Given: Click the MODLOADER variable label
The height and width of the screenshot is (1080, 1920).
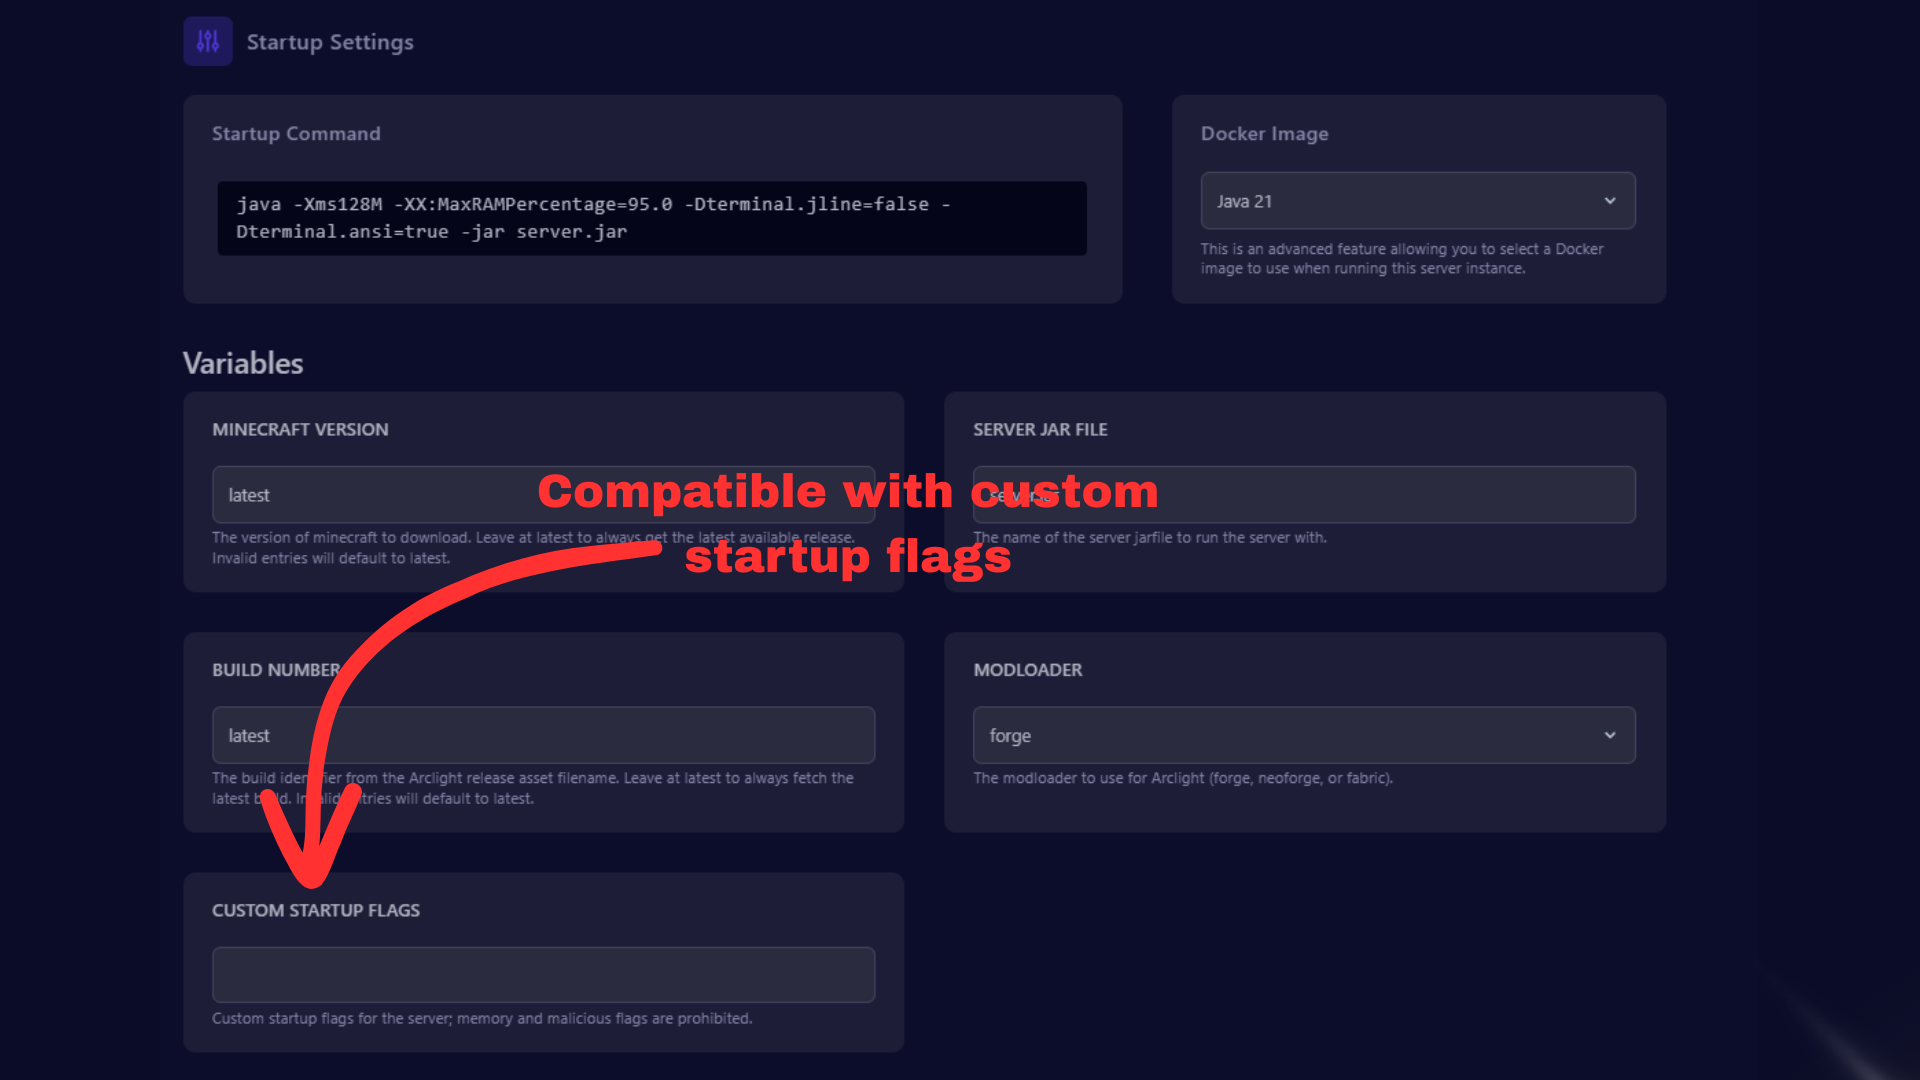Looking at the screenshot, I should click(1027, 670).
